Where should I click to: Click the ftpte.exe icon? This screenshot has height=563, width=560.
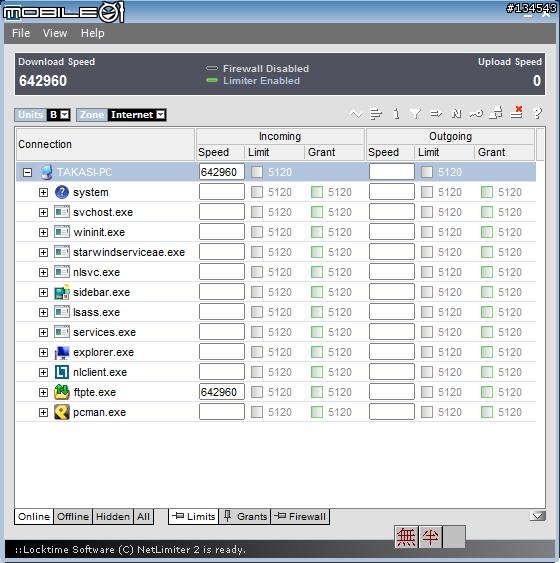click(62, 392)
